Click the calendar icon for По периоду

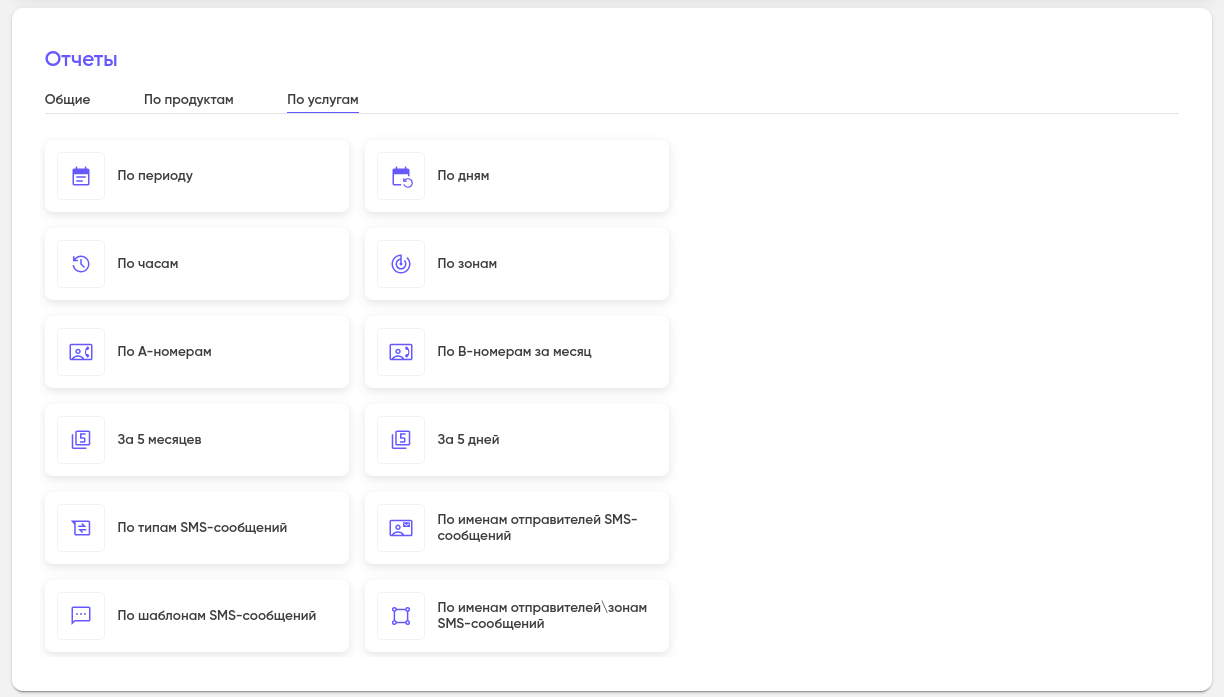tap(81, 176)
